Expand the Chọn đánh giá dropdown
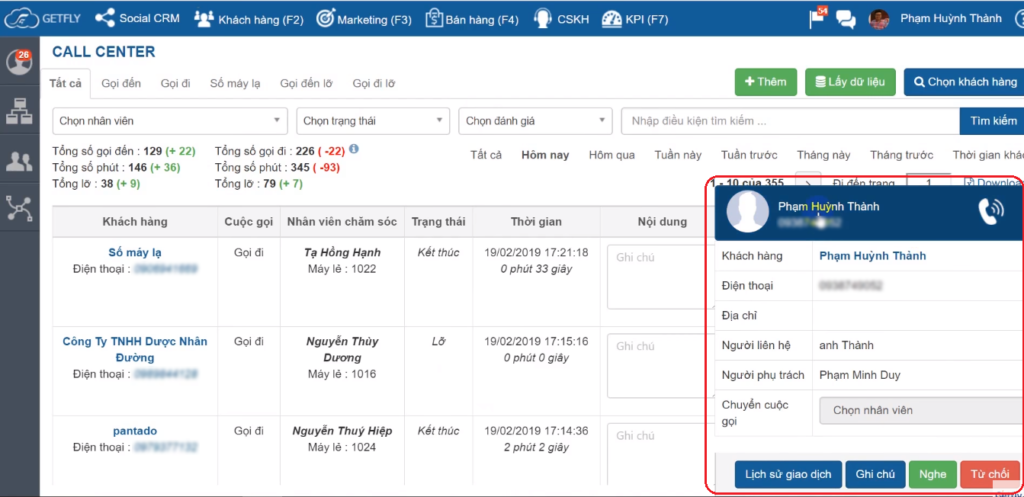Image resolution: width=1024 pixels, height=497 pixels. tap(535, 121)
